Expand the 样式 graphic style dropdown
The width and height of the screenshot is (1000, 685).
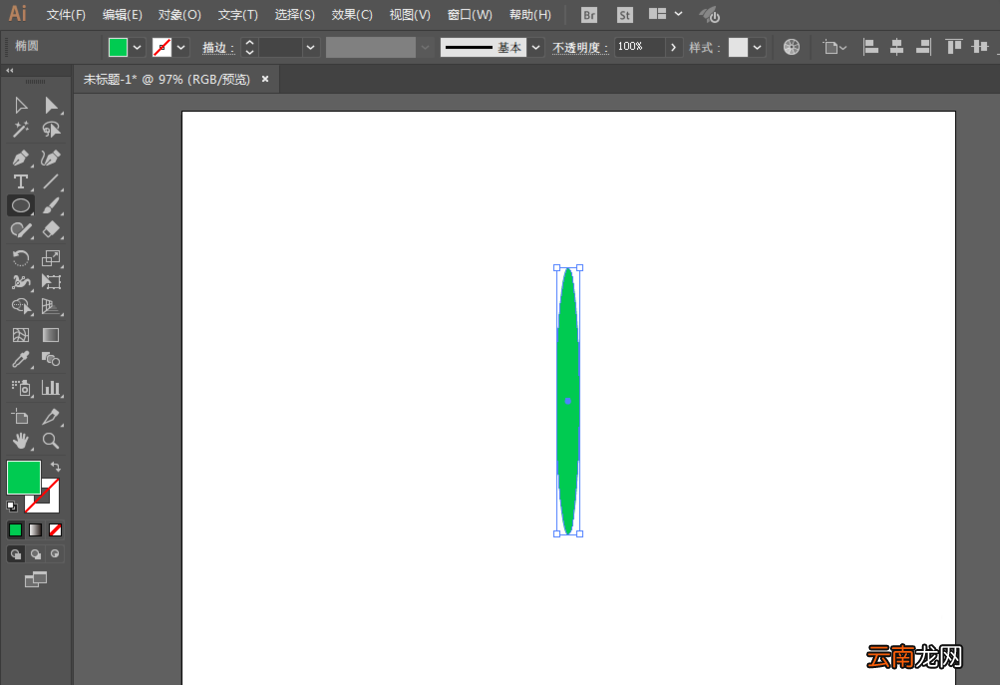(x=757, y=47)
